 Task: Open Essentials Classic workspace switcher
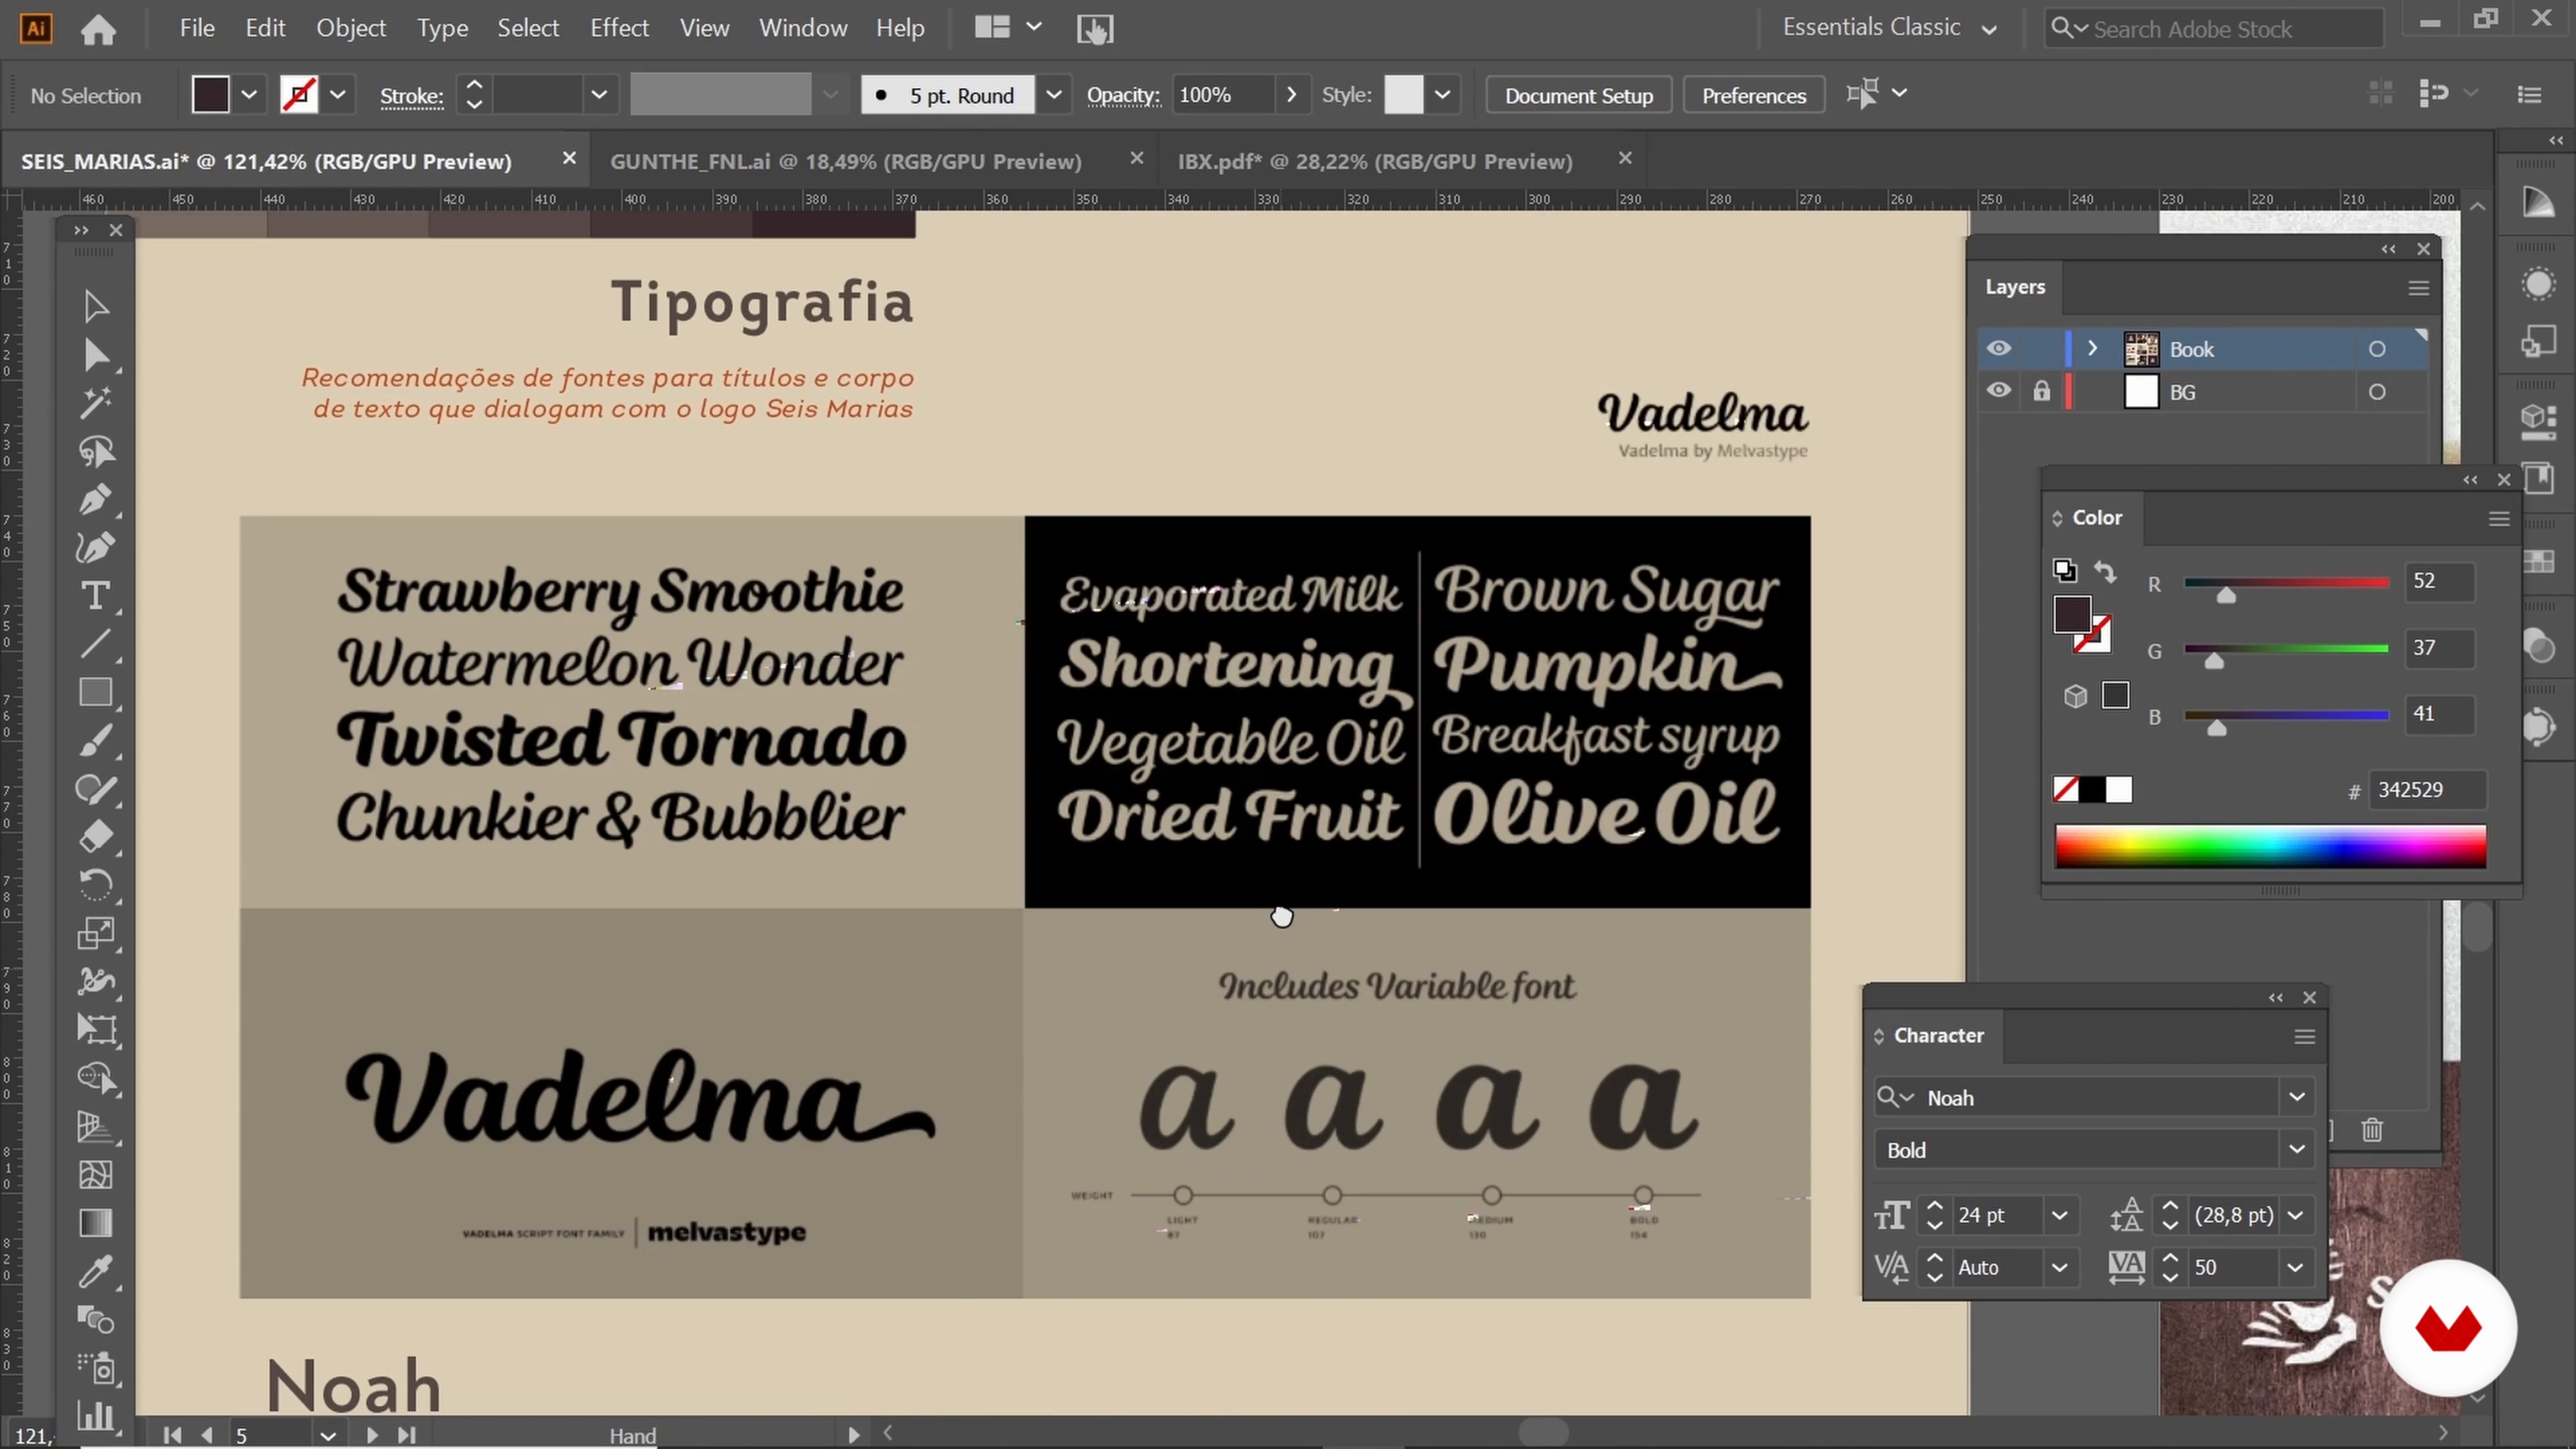coord(1890,28)
